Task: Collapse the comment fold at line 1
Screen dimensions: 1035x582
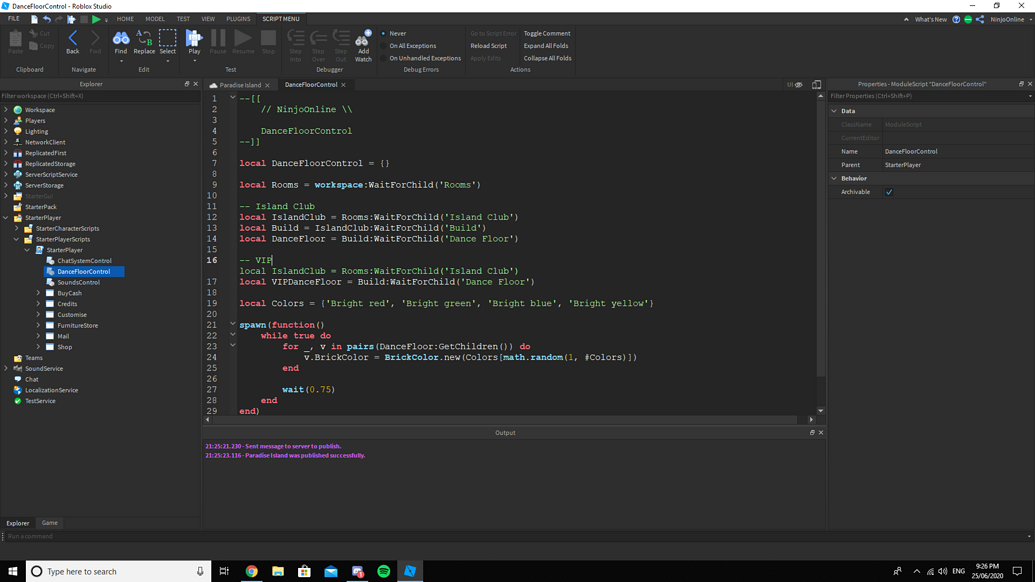Action: (232, 98)
